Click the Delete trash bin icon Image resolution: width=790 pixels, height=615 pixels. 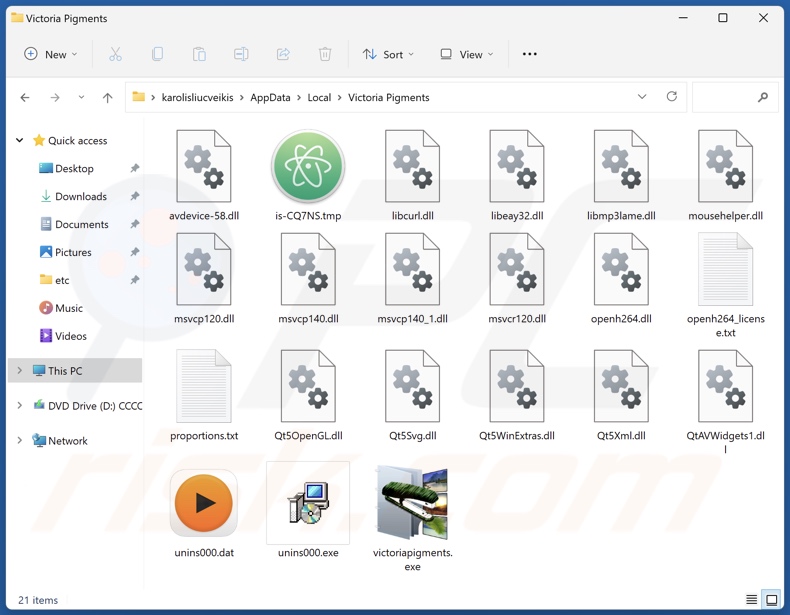325,54
